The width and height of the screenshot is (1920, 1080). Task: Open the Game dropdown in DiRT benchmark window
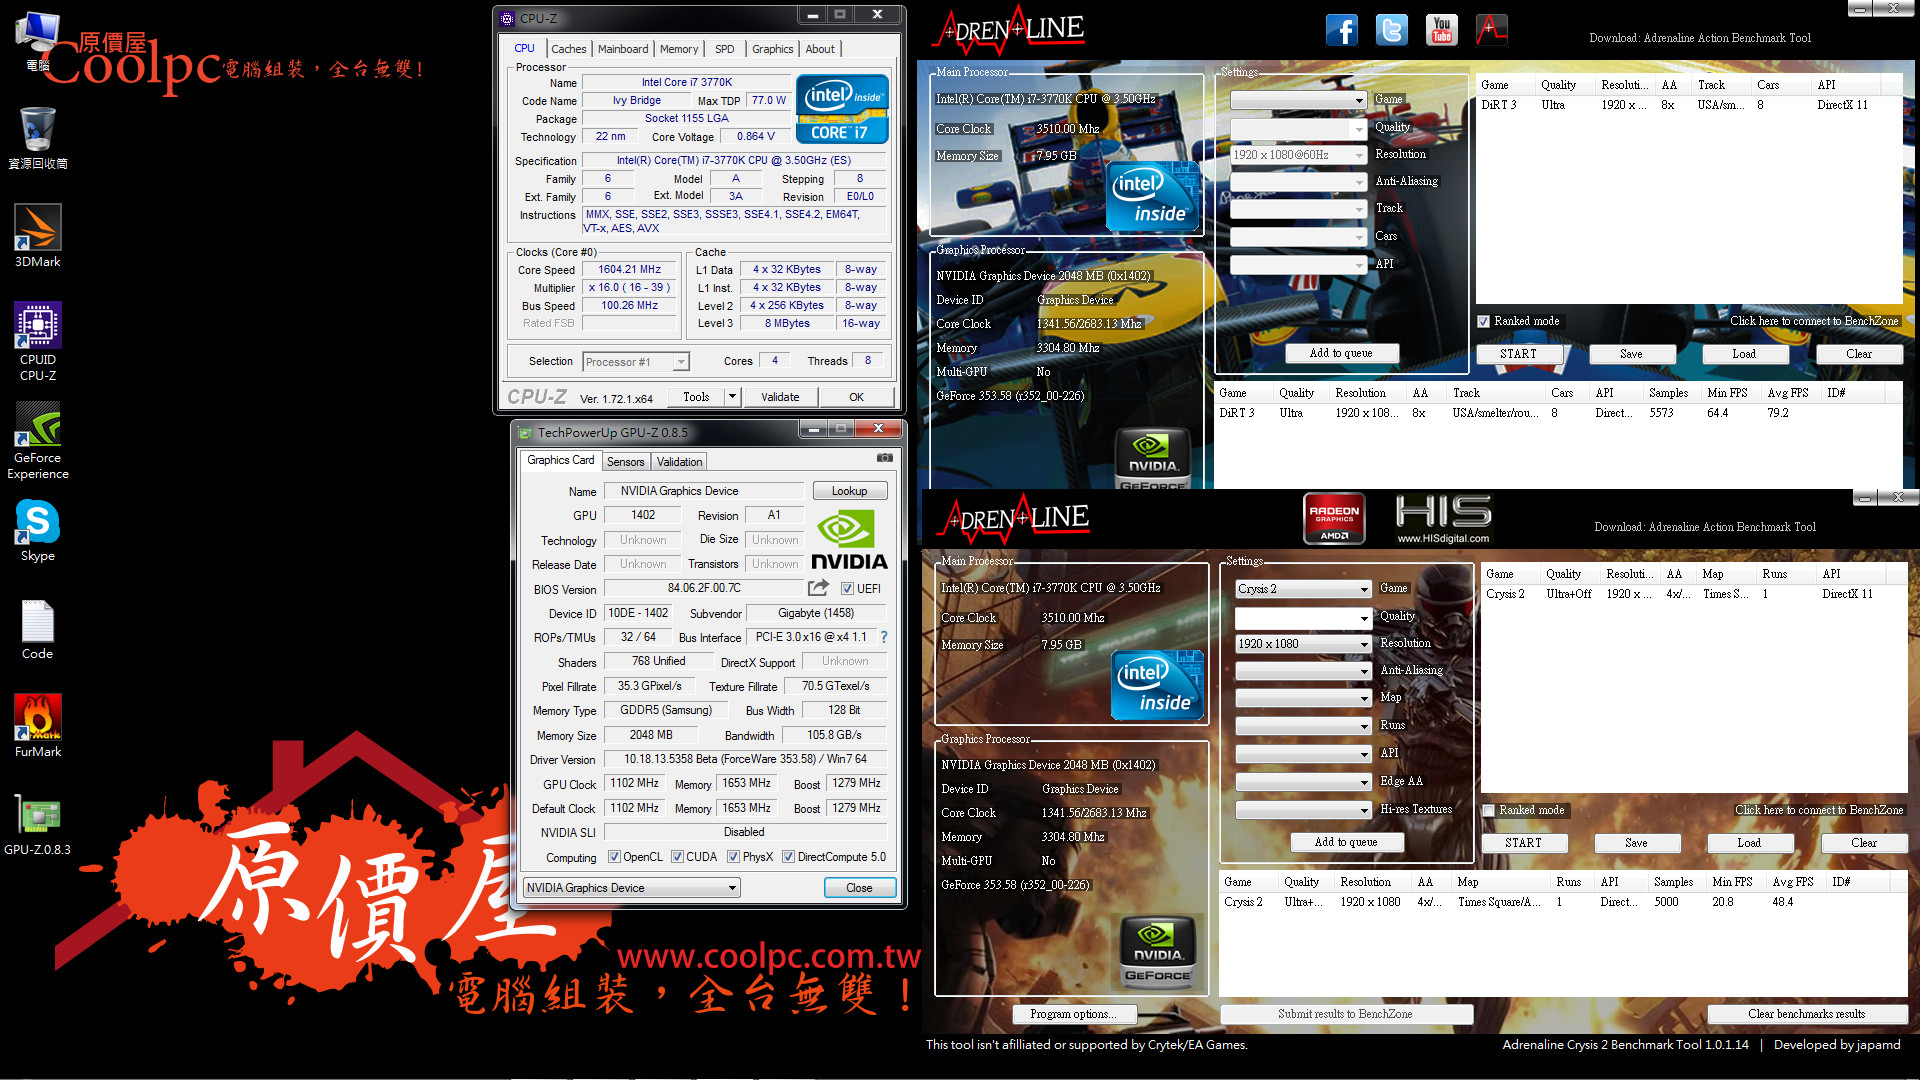[x=1298, y=100]
